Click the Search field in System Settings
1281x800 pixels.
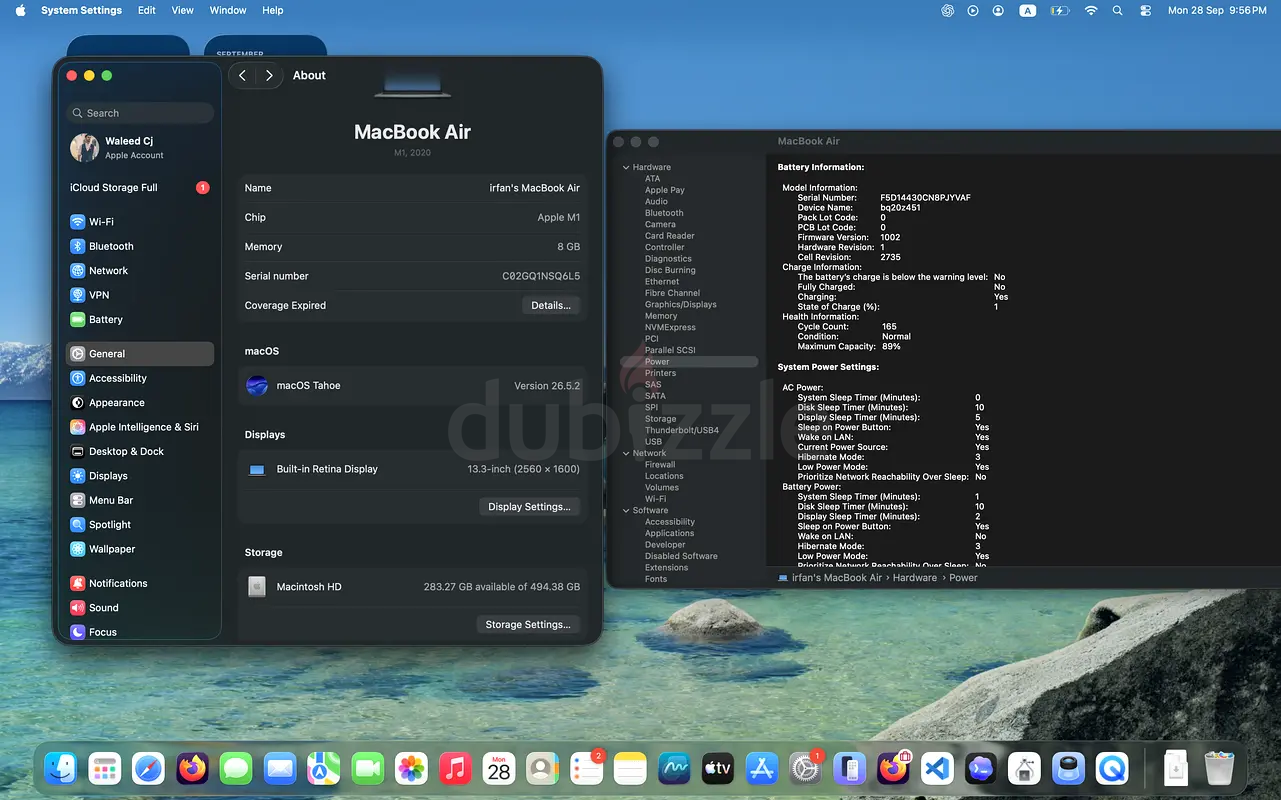[x=140, y=113]
